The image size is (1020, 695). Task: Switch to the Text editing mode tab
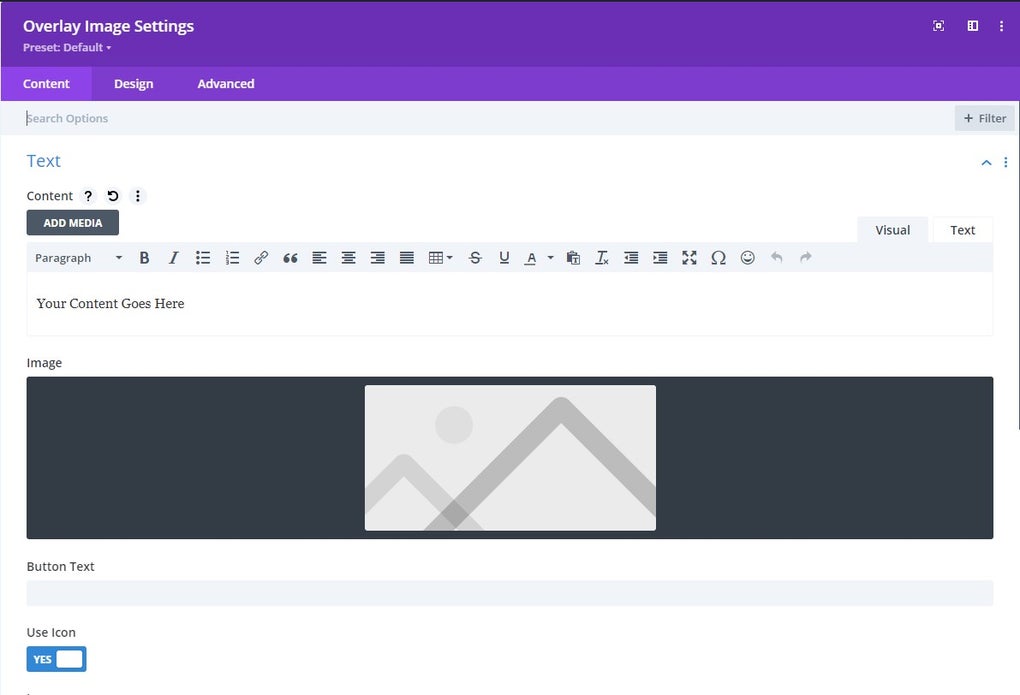[x=961, y=229]
